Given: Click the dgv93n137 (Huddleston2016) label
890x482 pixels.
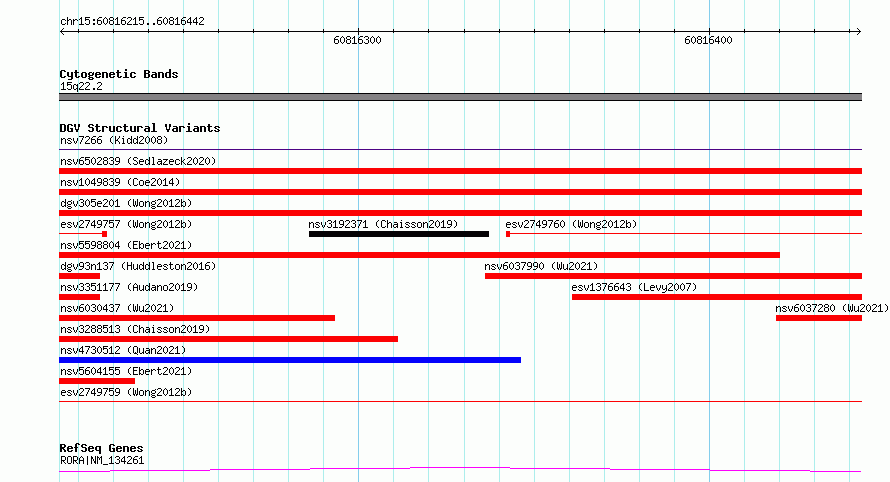Looking at the screenshot, I should (138, 266).
